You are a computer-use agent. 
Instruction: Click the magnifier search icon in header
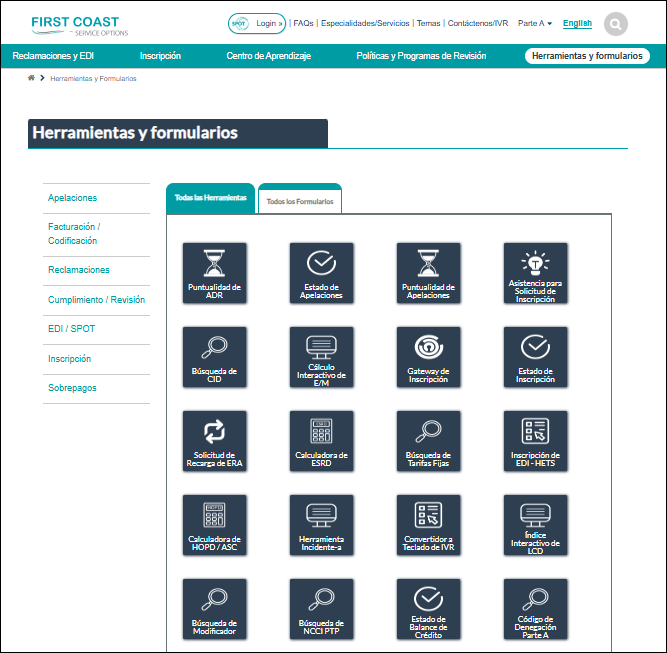point(616,23)
